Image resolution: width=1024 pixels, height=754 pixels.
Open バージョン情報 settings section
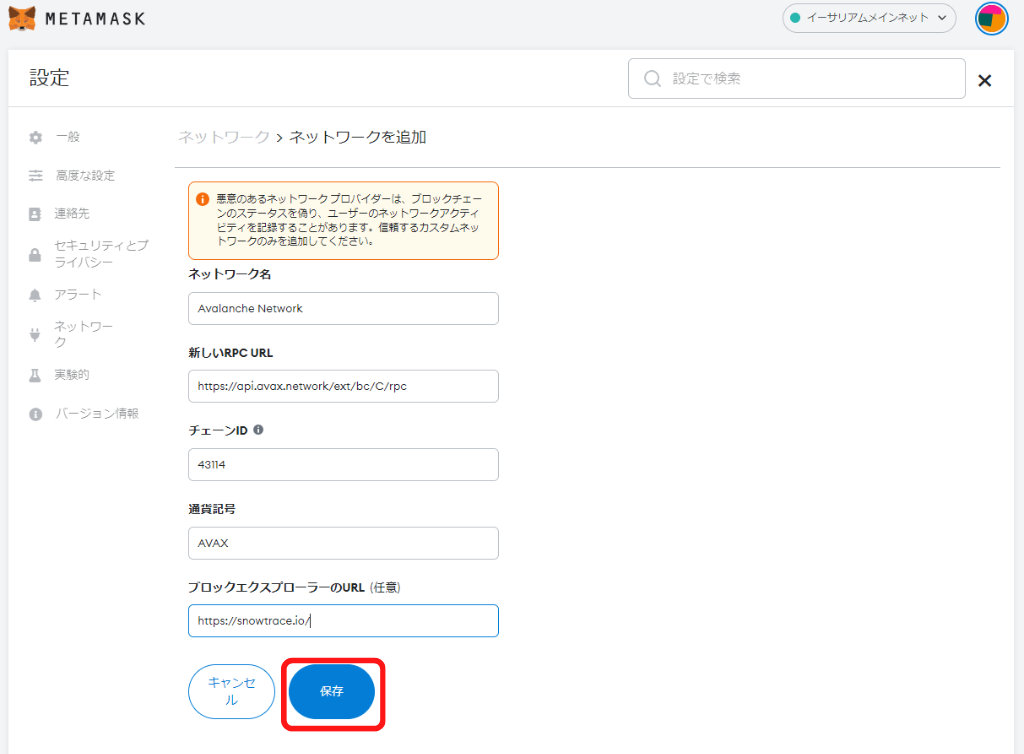point(97,414)
